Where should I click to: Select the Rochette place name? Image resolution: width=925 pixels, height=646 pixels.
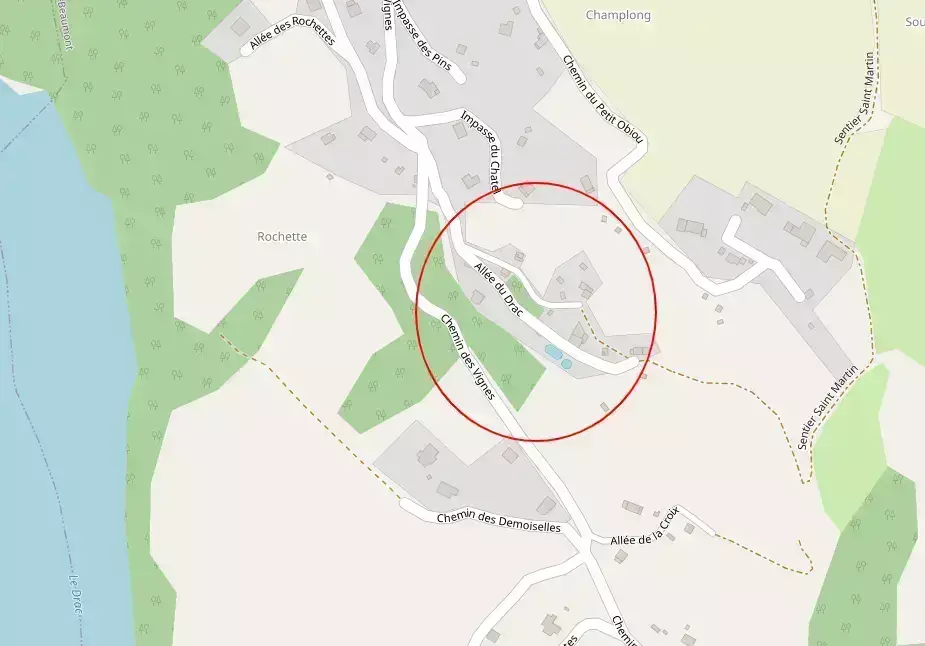pyautogui.click(x=282, y=237)
